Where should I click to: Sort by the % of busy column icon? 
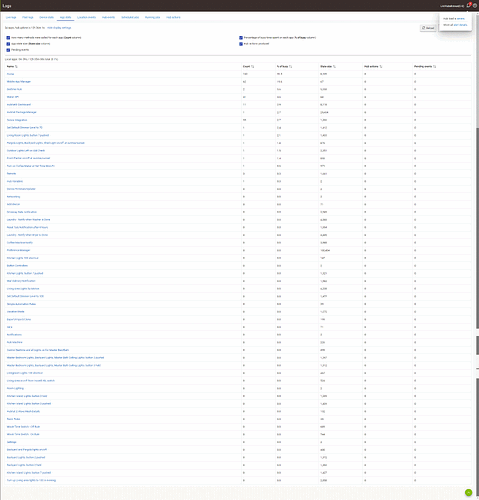tap(291, 67)
